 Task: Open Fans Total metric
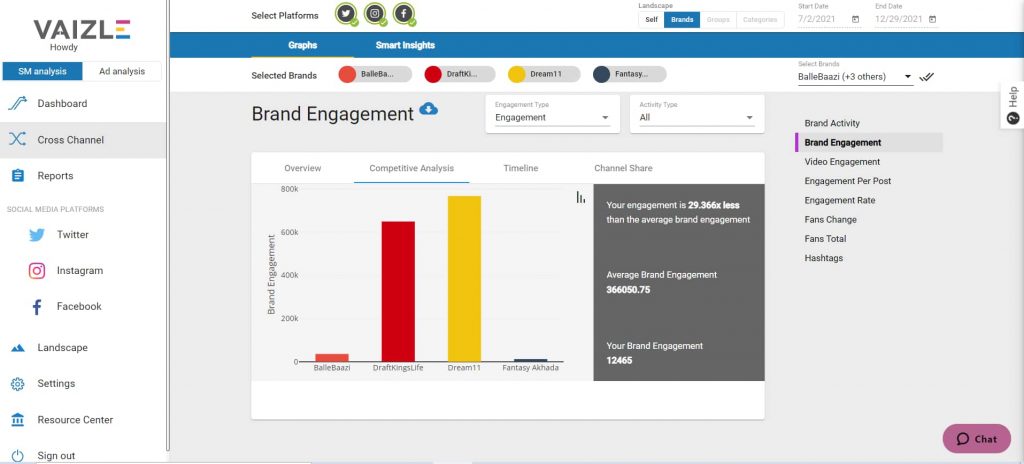coord(825,239)
